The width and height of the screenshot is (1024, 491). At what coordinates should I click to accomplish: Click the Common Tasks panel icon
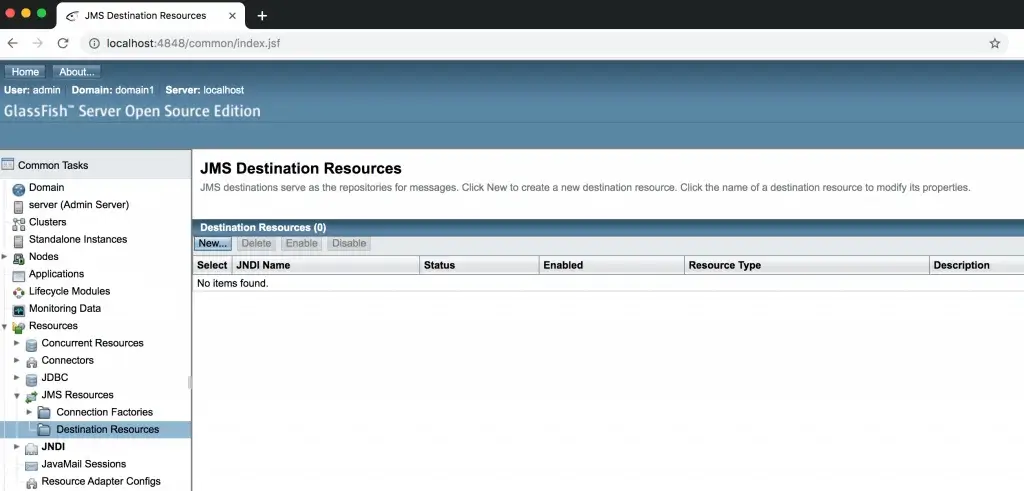point(8,165)
